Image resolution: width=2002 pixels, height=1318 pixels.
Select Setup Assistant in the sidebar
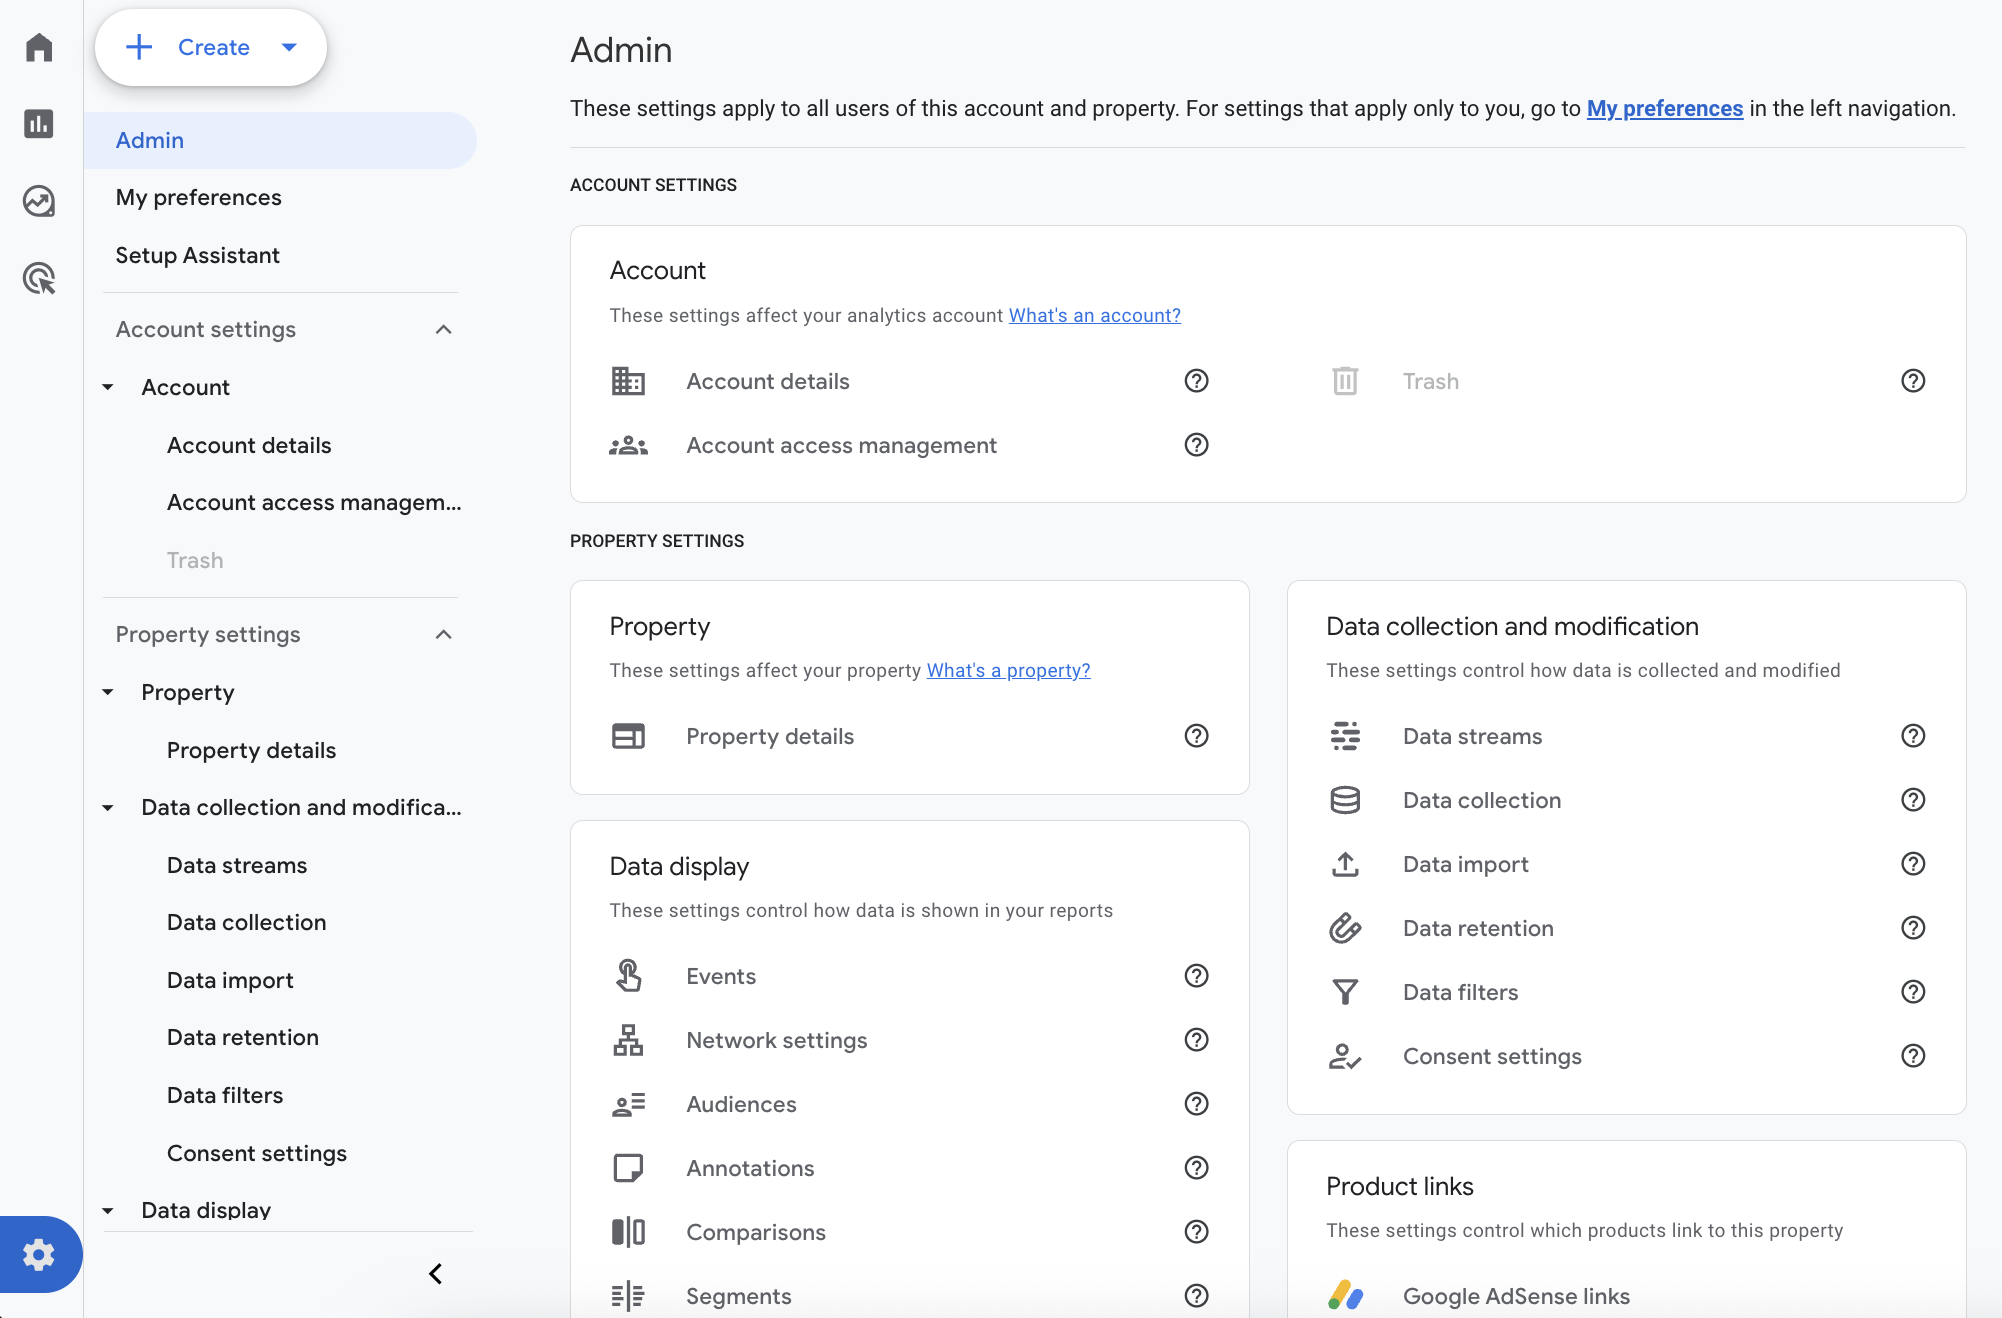[197, 255]
